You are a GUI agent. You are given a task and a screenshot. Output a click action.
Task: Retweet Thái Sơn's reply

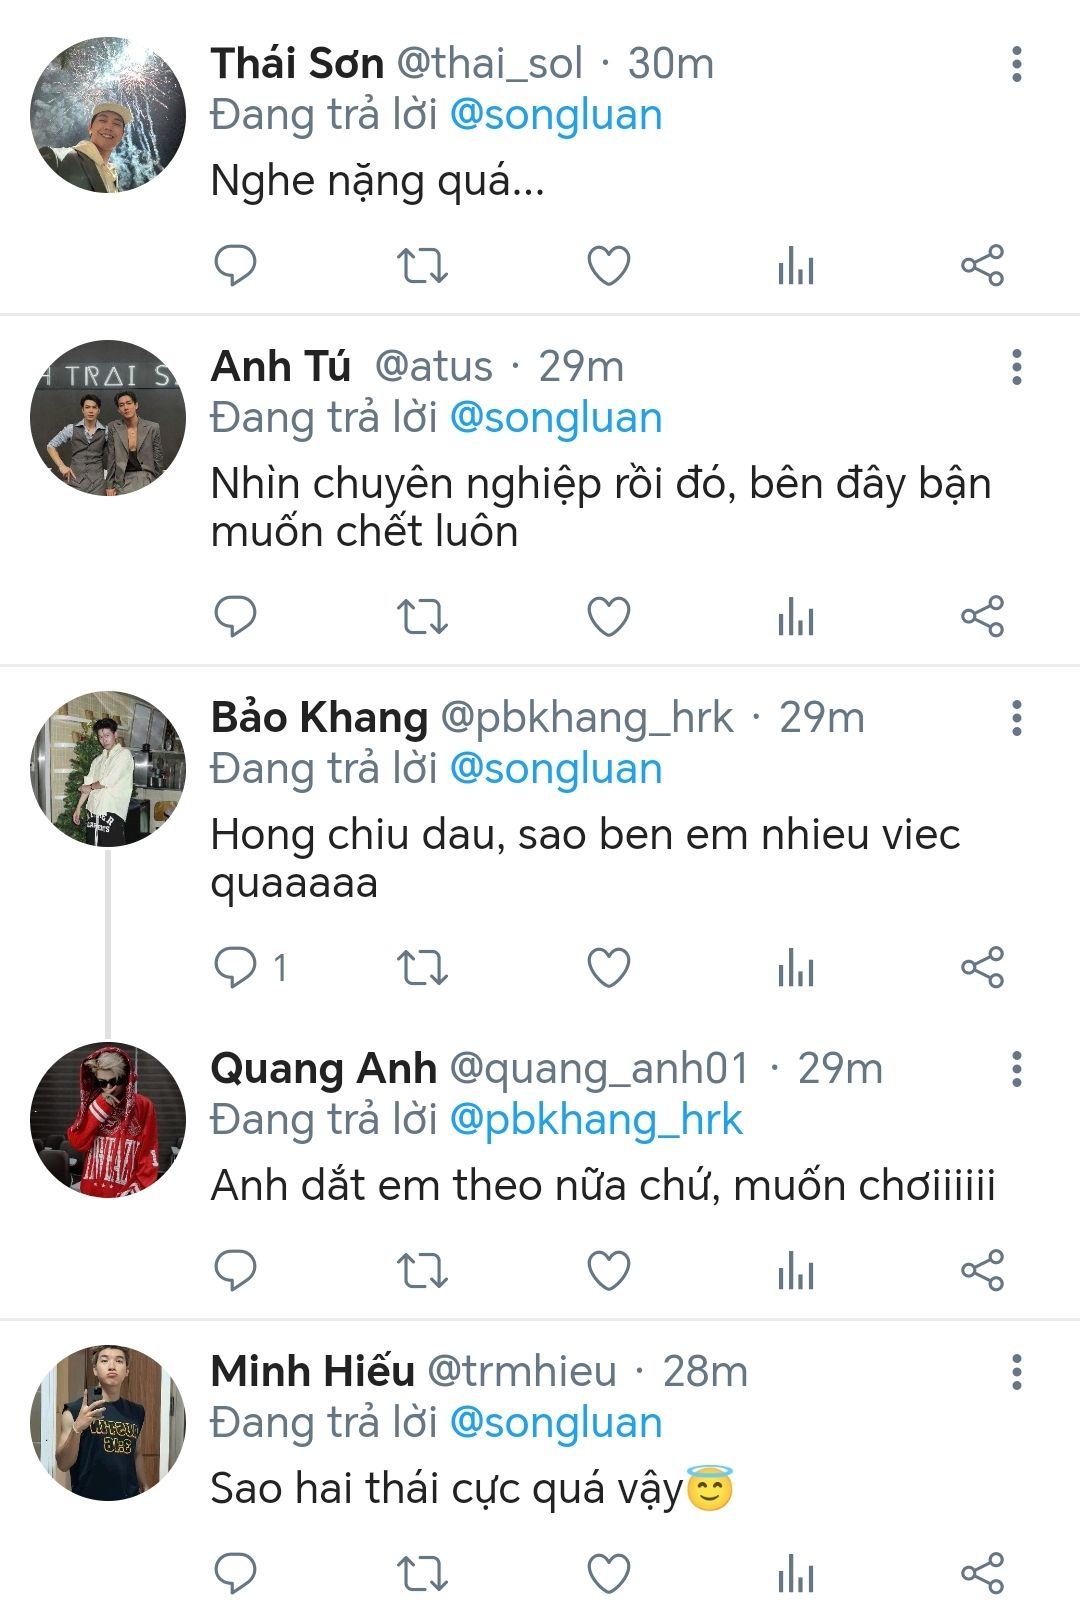pos(422,266)
